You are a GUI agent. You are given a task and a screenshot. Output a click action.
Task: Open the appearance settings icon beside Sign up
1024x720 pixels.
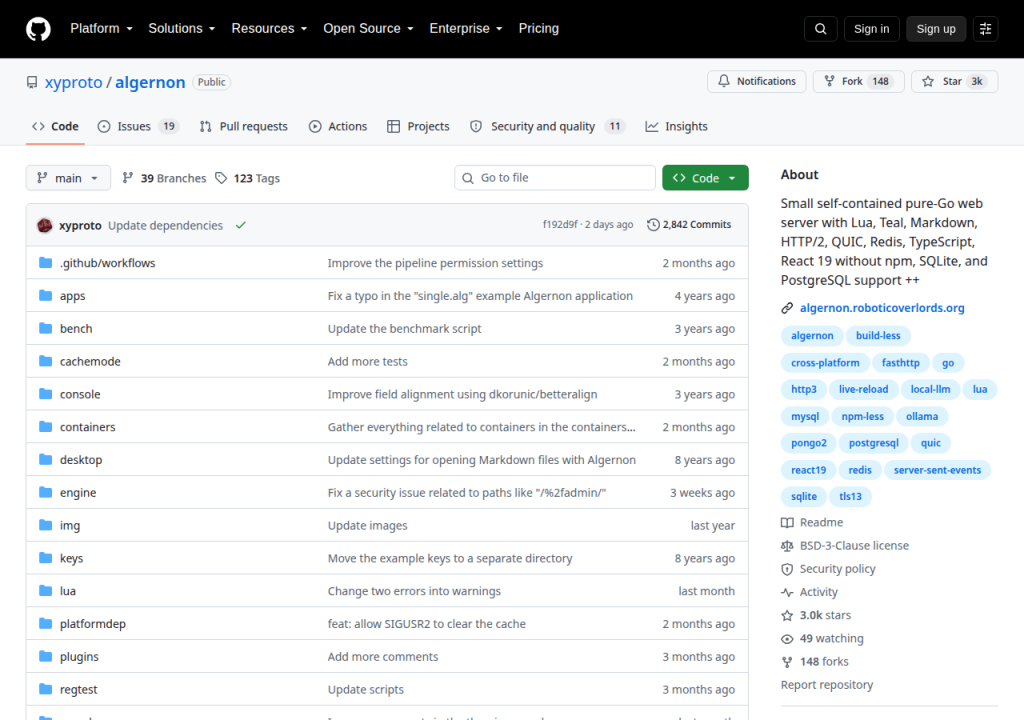tap(985, 29)
